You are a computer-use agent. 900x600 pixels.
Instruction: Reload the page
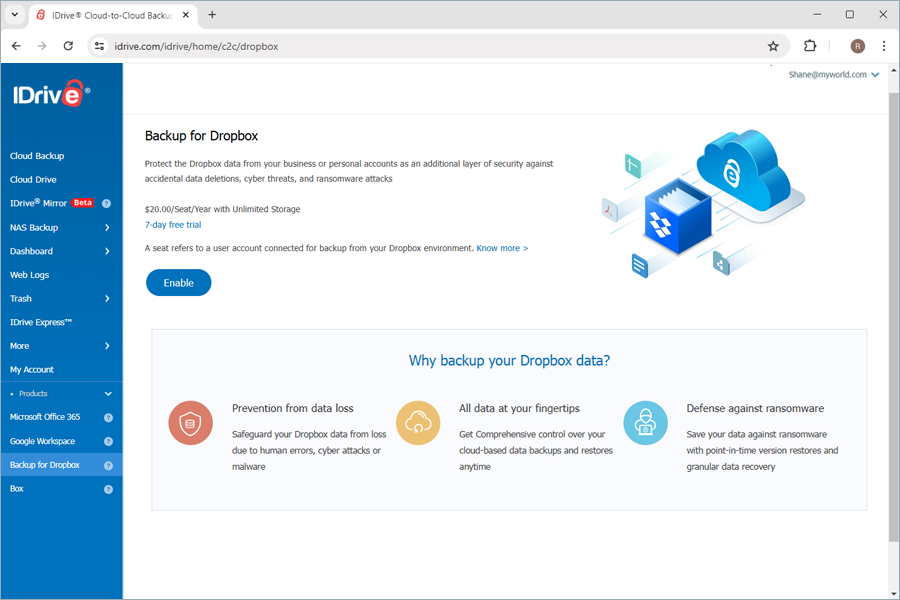point(67,46)
